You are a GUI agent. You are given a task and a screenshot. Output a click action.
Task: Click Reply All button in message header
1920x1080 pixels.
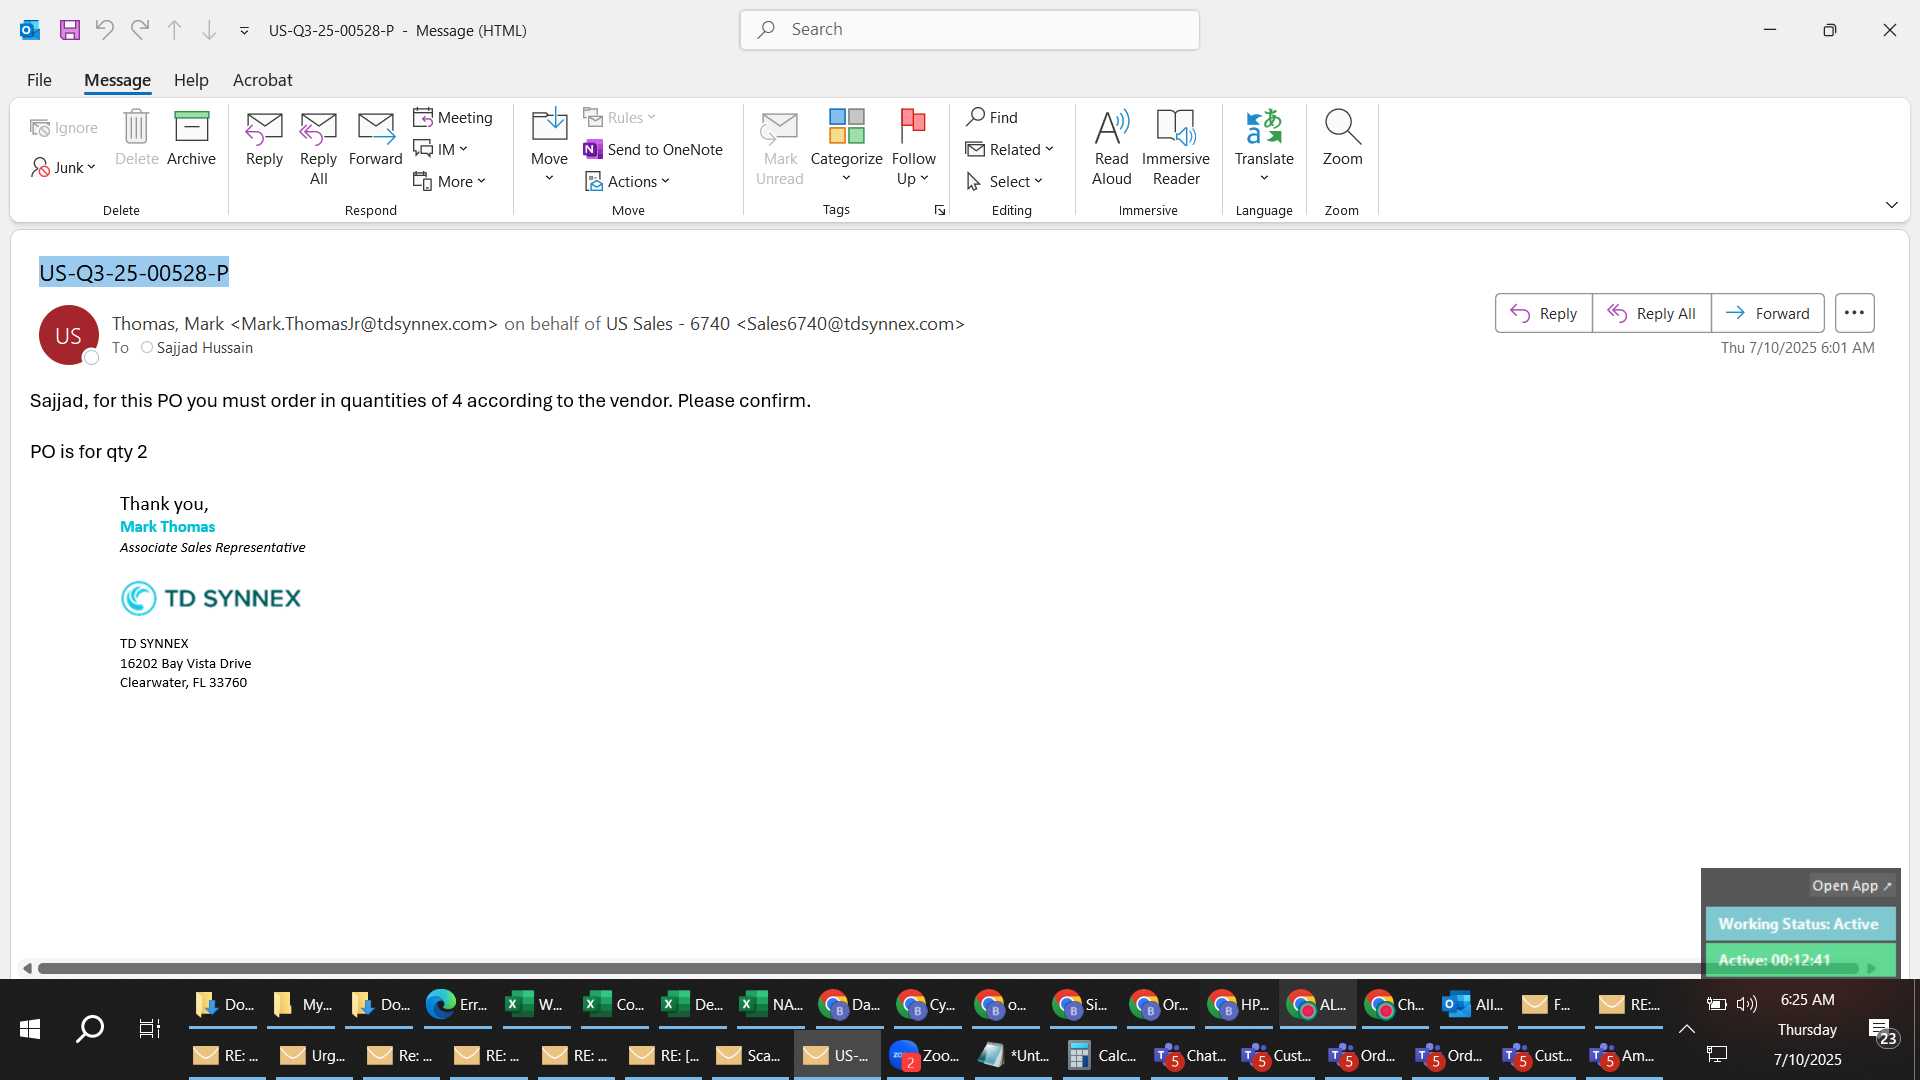click(x=1651, y=313)
